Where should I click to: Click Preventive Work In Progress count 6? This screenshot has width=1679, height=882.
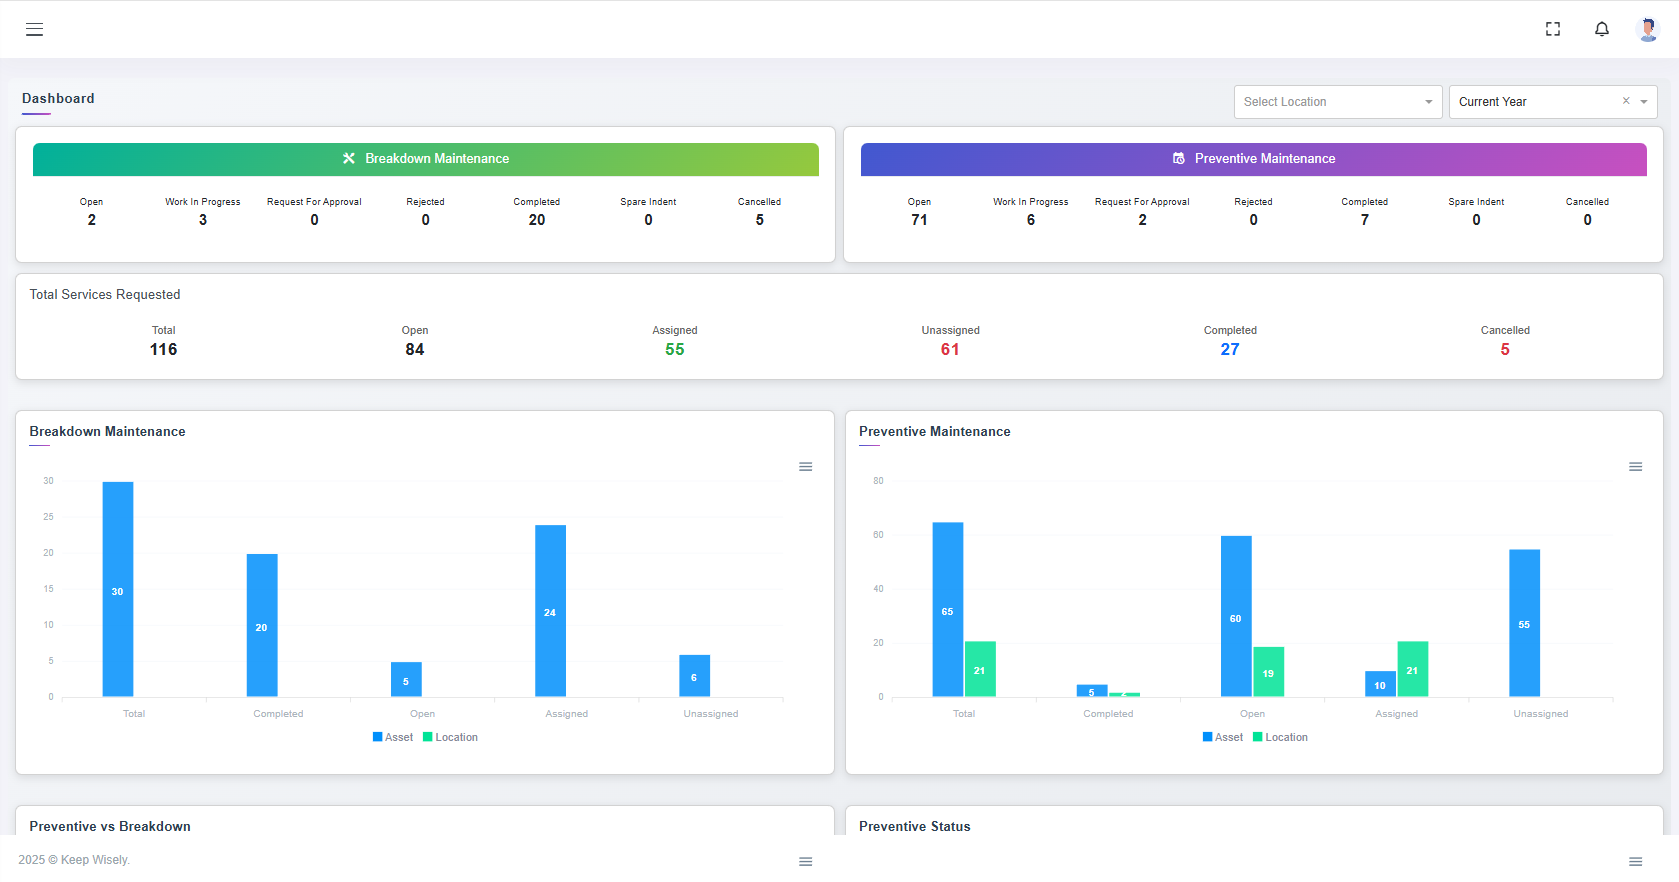click(1031, 220)
